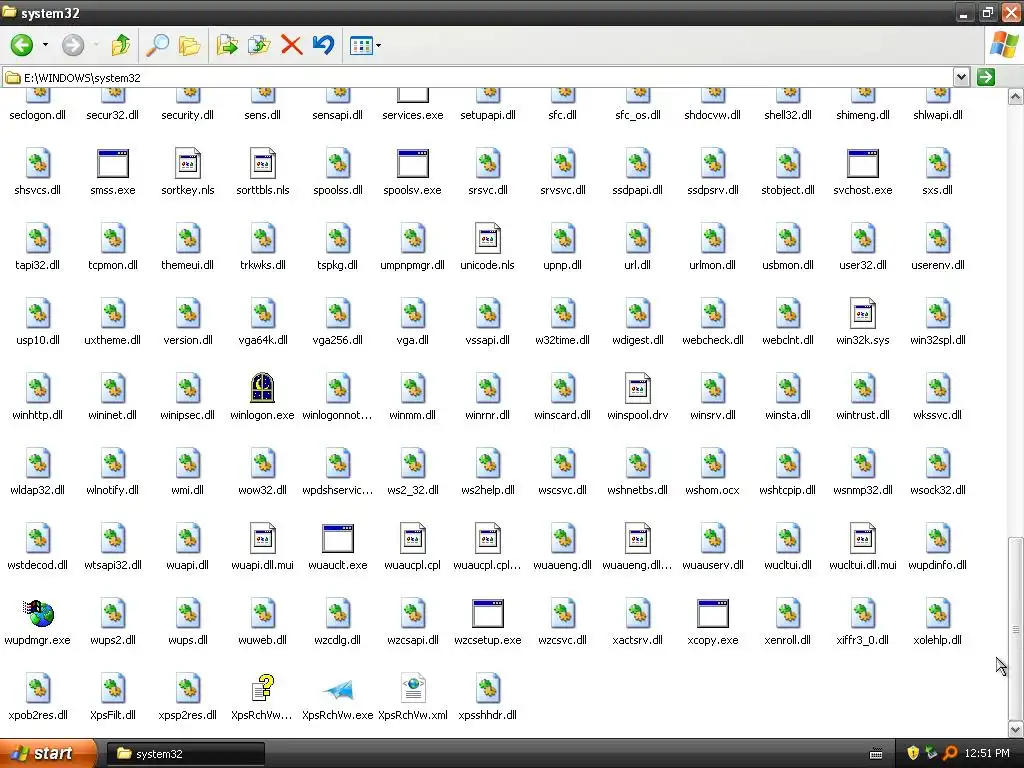This screenshot has height=768, width=1024.
Task: Click the Up folder toolbar icon
Action: 121,45
